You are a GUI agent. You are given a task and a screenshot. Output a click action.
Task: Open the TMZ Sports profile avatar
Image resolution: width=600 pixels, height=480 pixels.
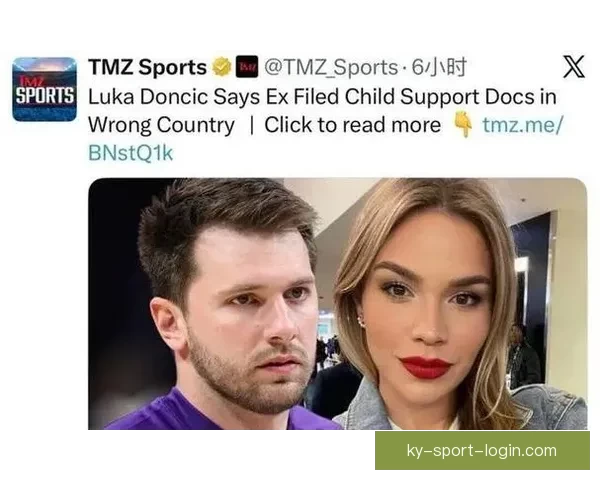44,89
